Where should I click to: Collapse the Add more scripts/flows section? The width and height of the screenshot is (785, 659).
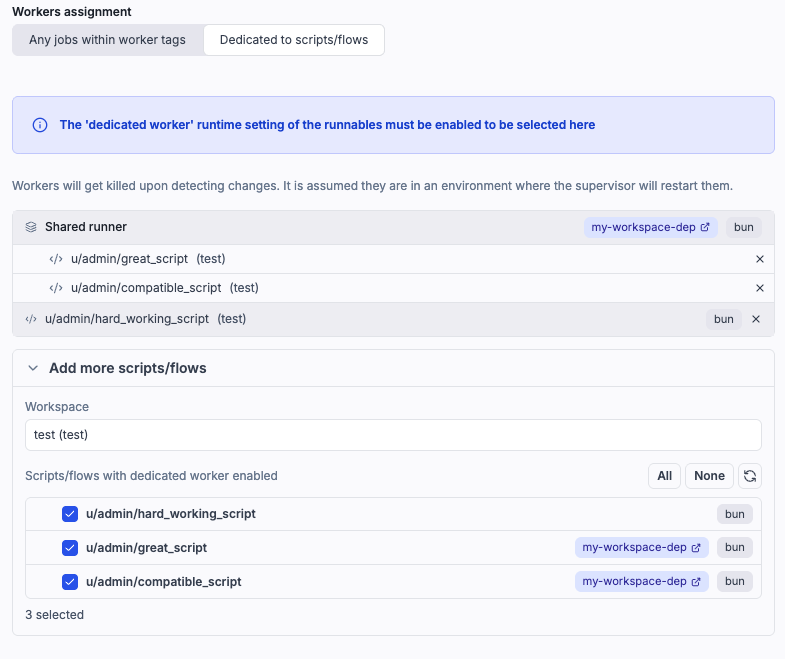33,368
